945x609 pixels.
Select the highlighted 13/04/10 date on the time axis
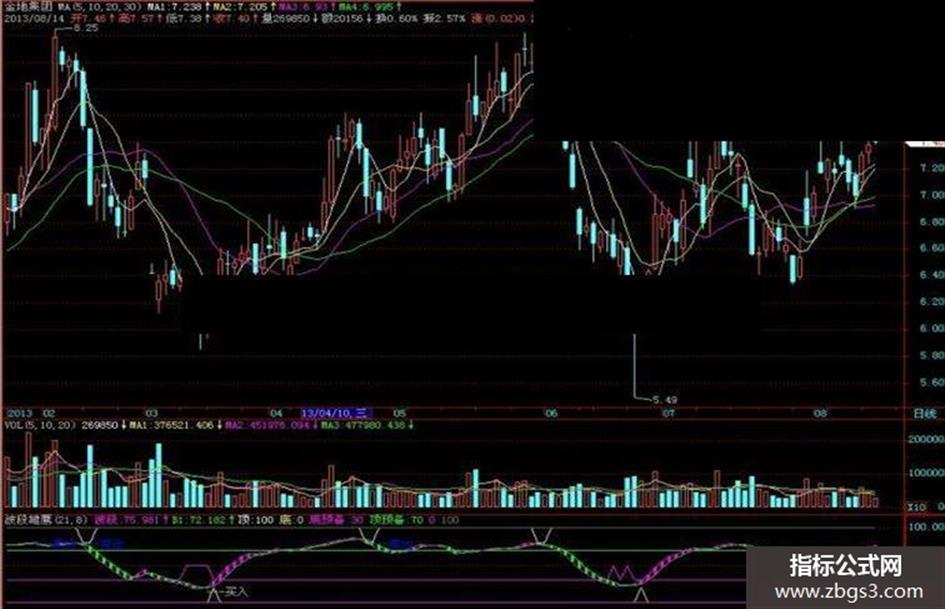pyautogui.click(x=336, y=413)
